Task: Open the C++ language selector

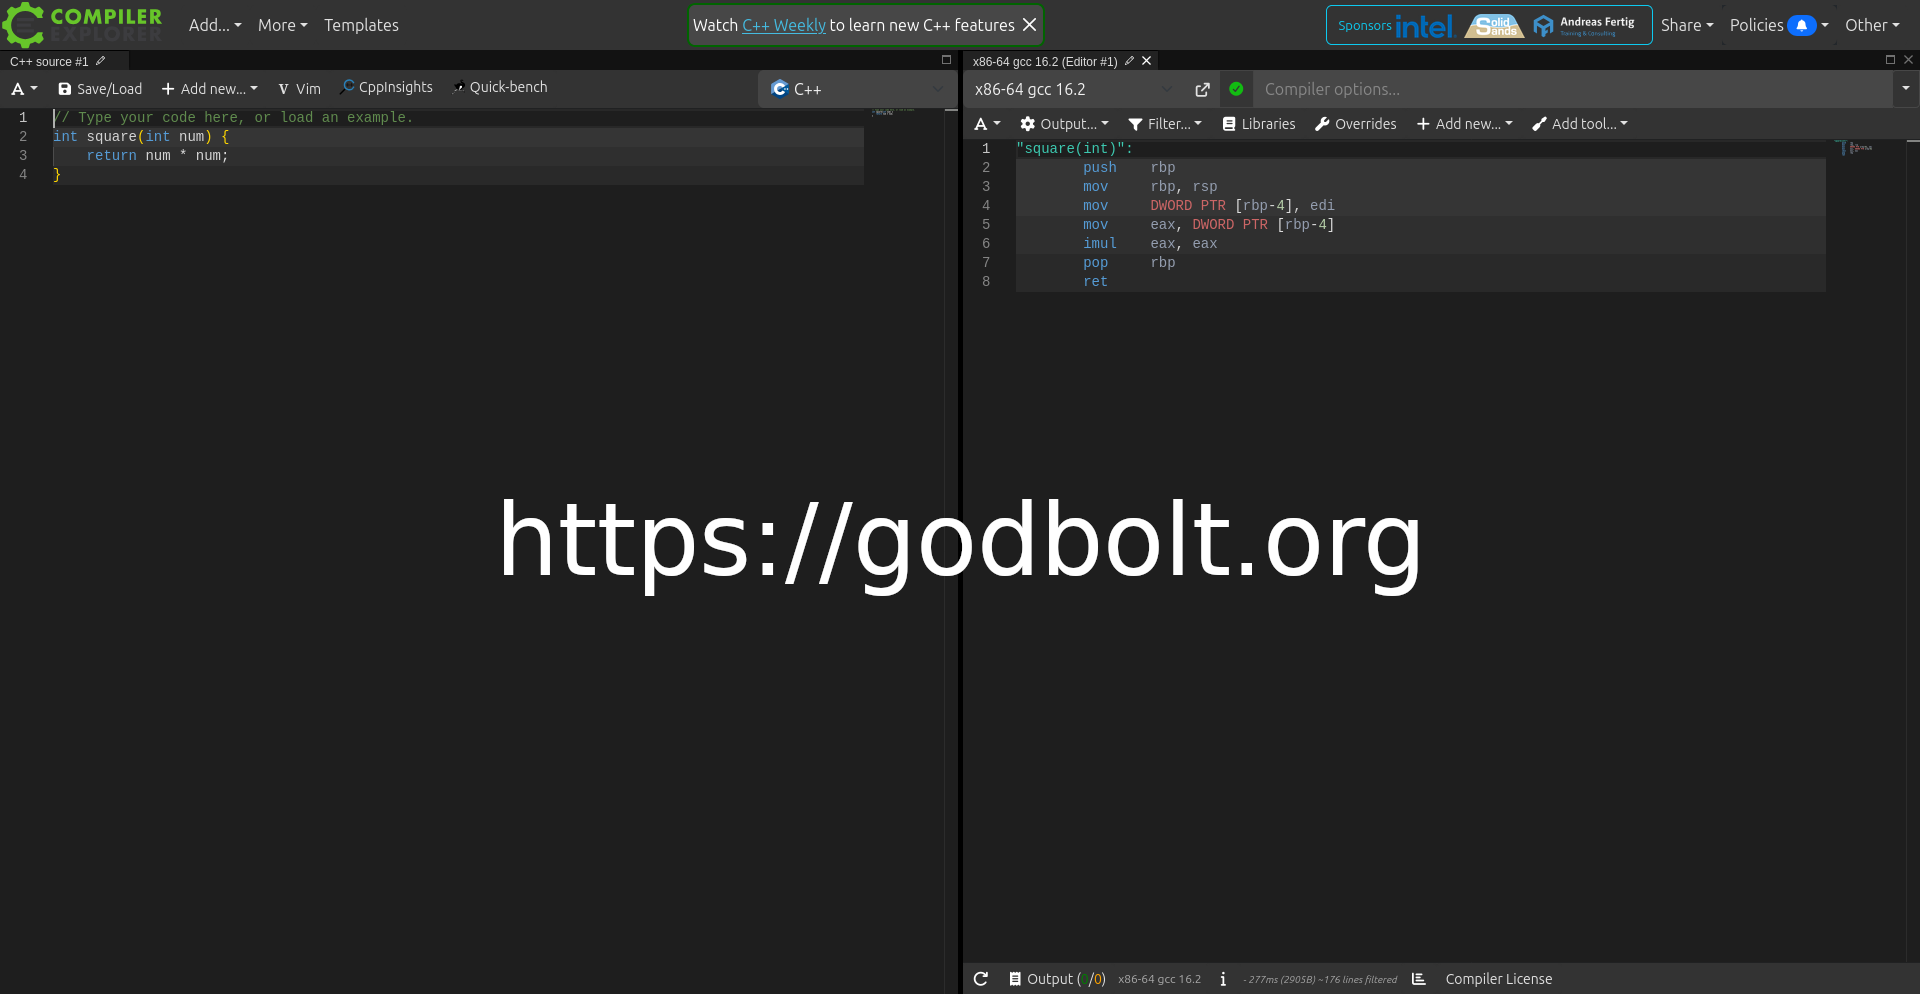Action: tap(857, 89)
